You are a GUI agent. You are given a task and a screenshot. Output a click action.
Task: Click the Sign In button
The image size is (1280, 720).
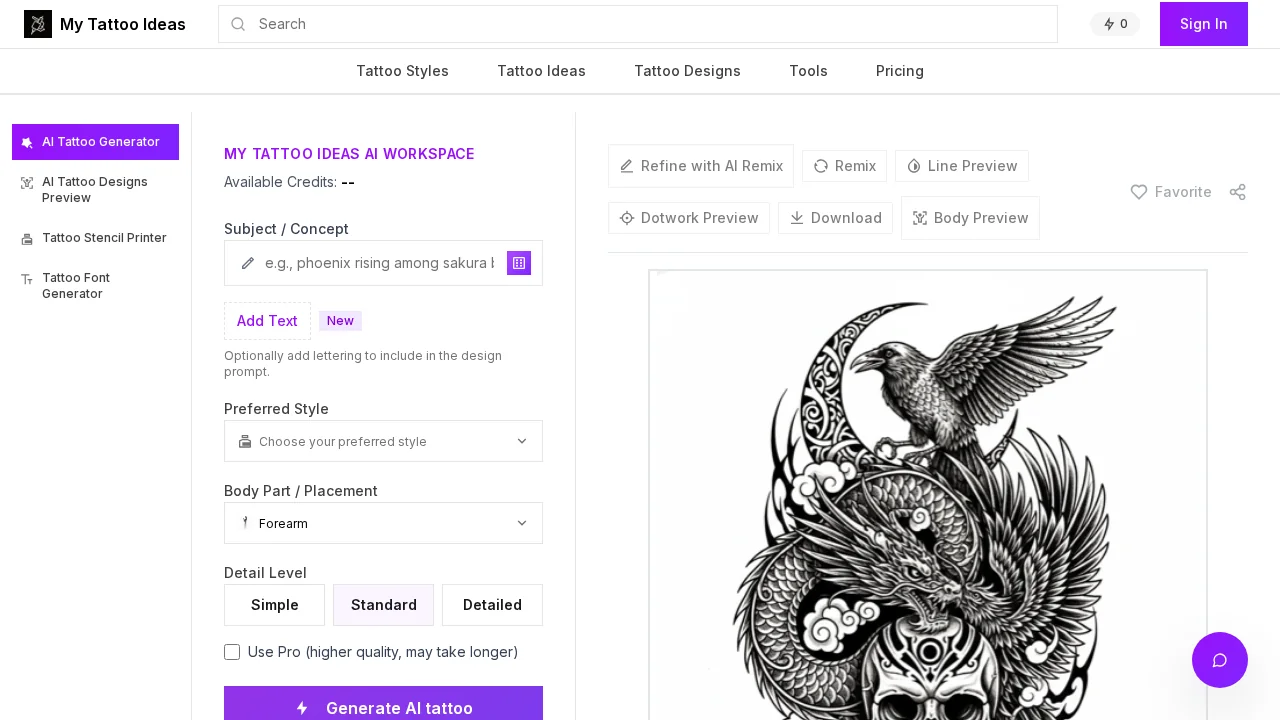coord(1203,24)
